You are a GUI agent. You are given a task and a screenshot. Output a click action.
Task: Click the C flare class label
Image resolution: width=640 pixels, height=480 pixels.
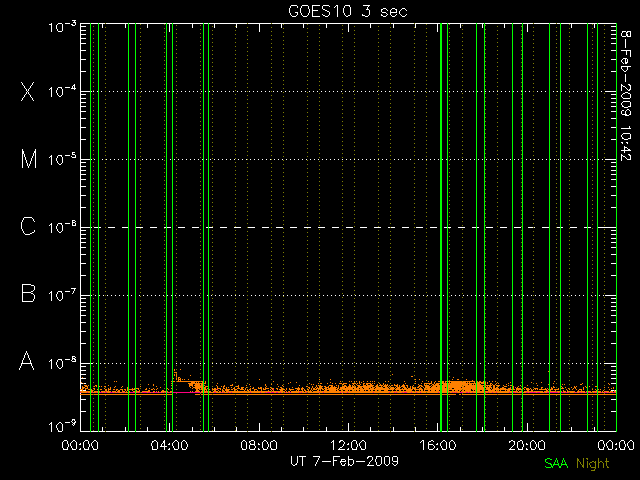tap(28, 226)
